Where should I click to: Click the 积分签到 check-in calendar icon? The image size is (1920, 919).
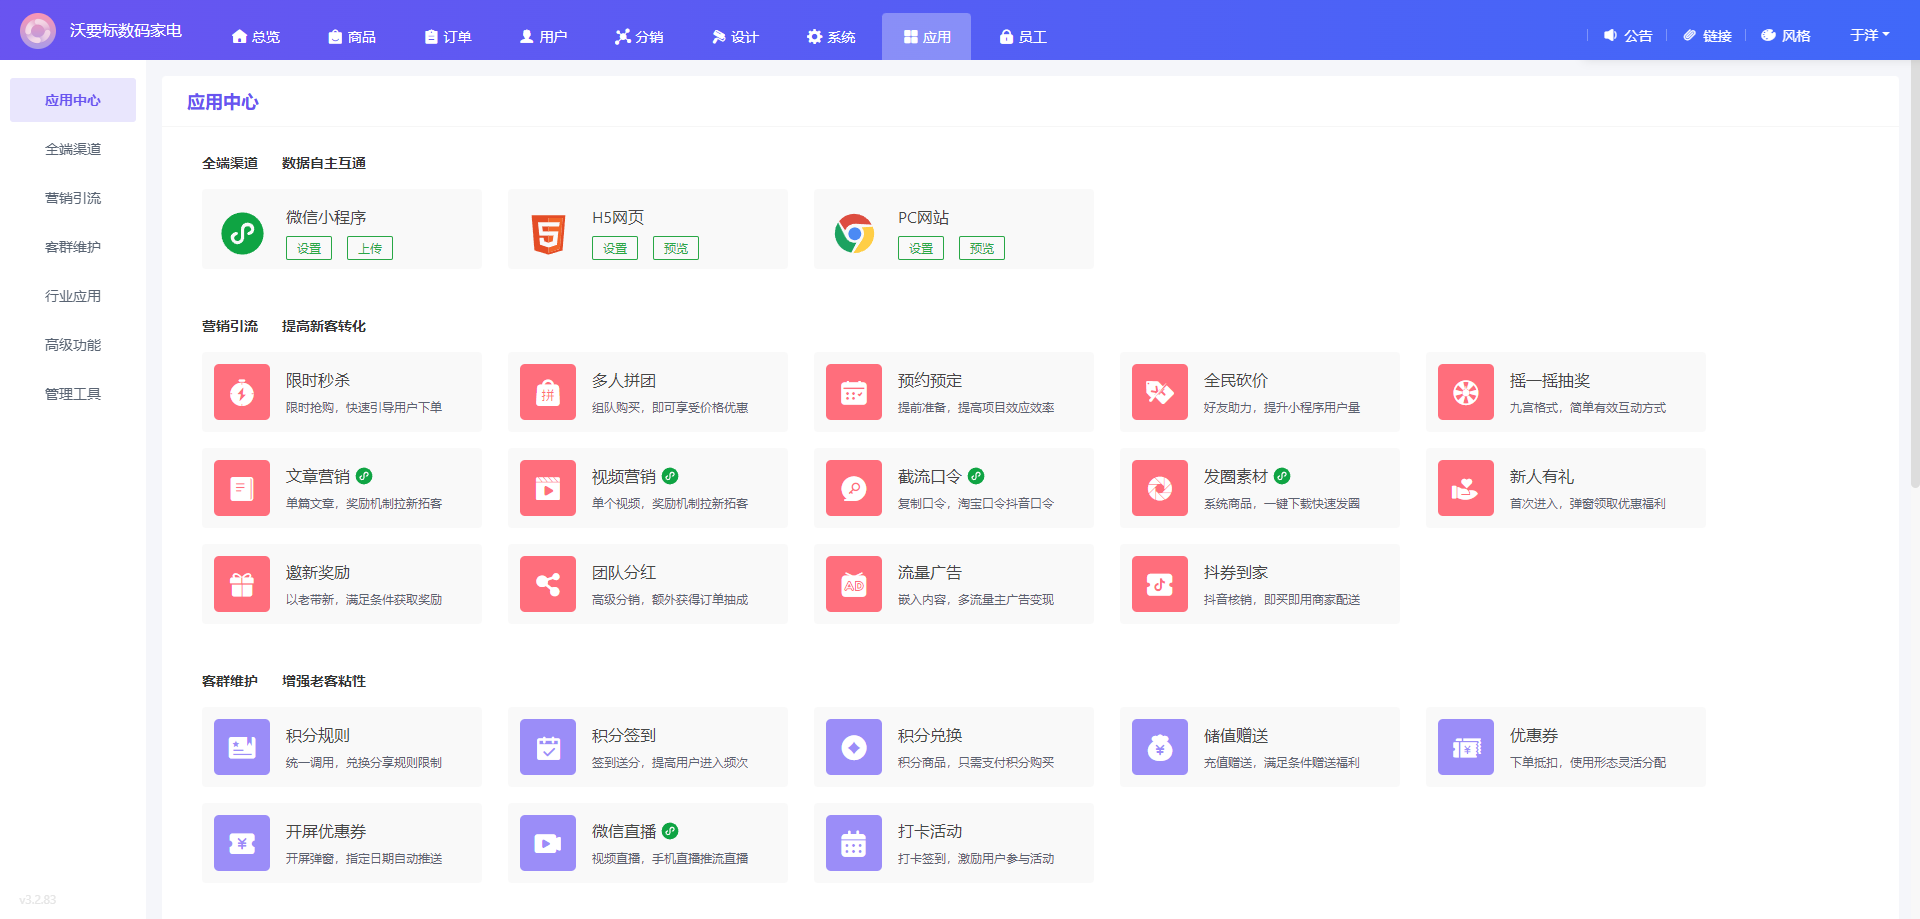pyautogui.click(x=548, y=747)
